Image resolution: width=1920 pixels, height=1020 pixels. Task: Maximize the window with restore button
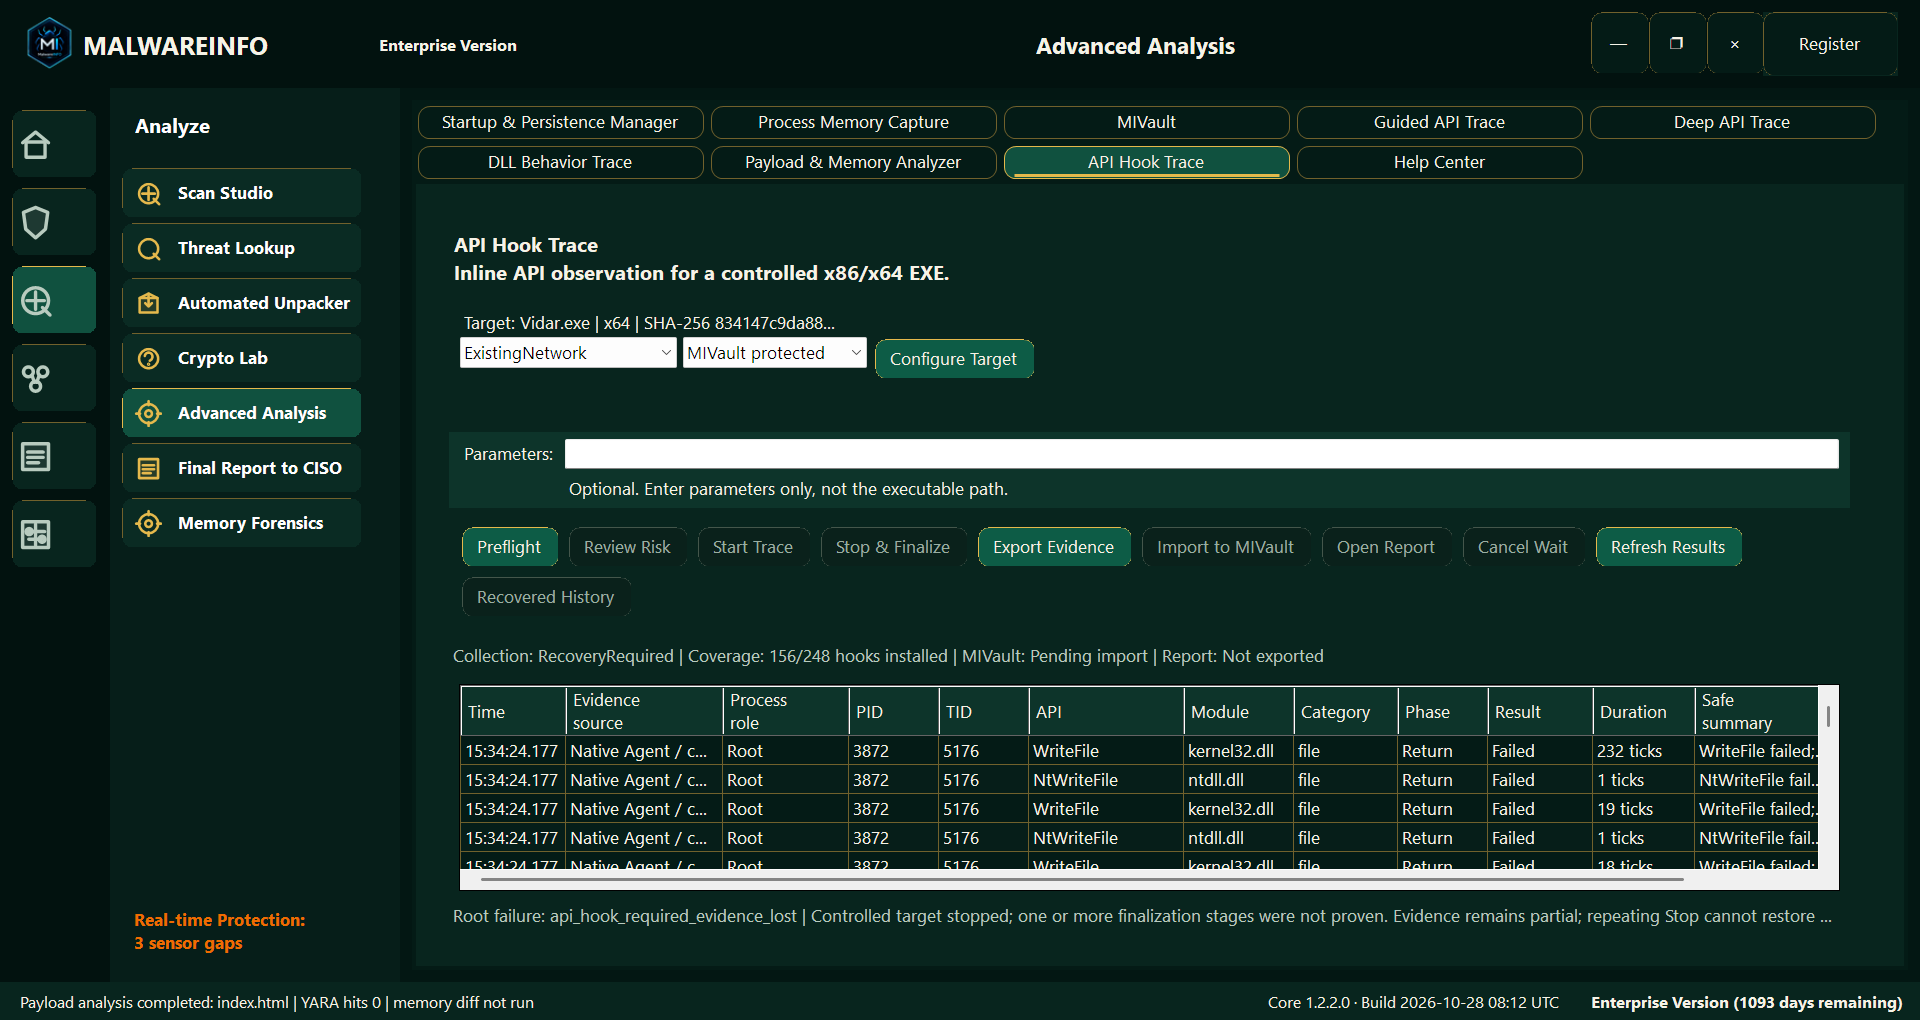[1677, 44]
